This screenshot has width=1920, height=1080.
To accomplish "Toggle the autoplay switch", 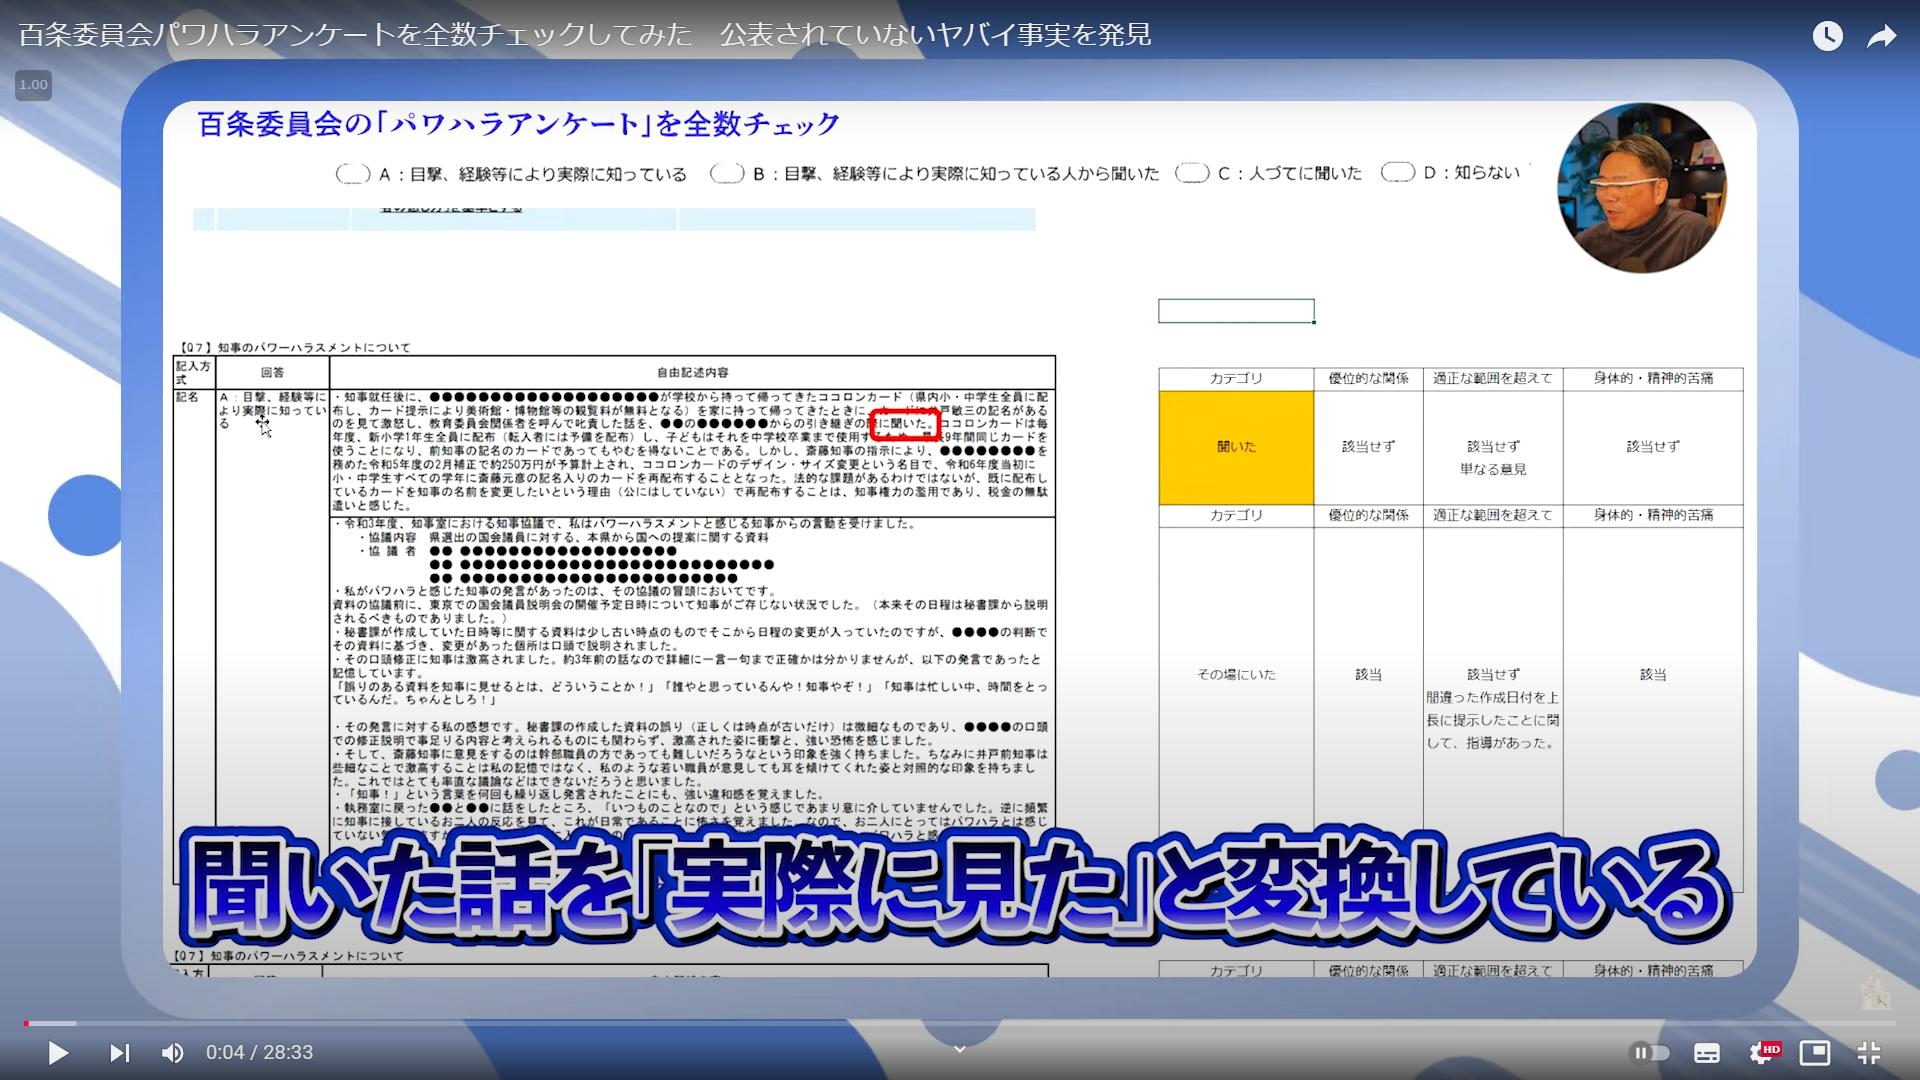I will pyautogui.click(x=1650, y=1052).
